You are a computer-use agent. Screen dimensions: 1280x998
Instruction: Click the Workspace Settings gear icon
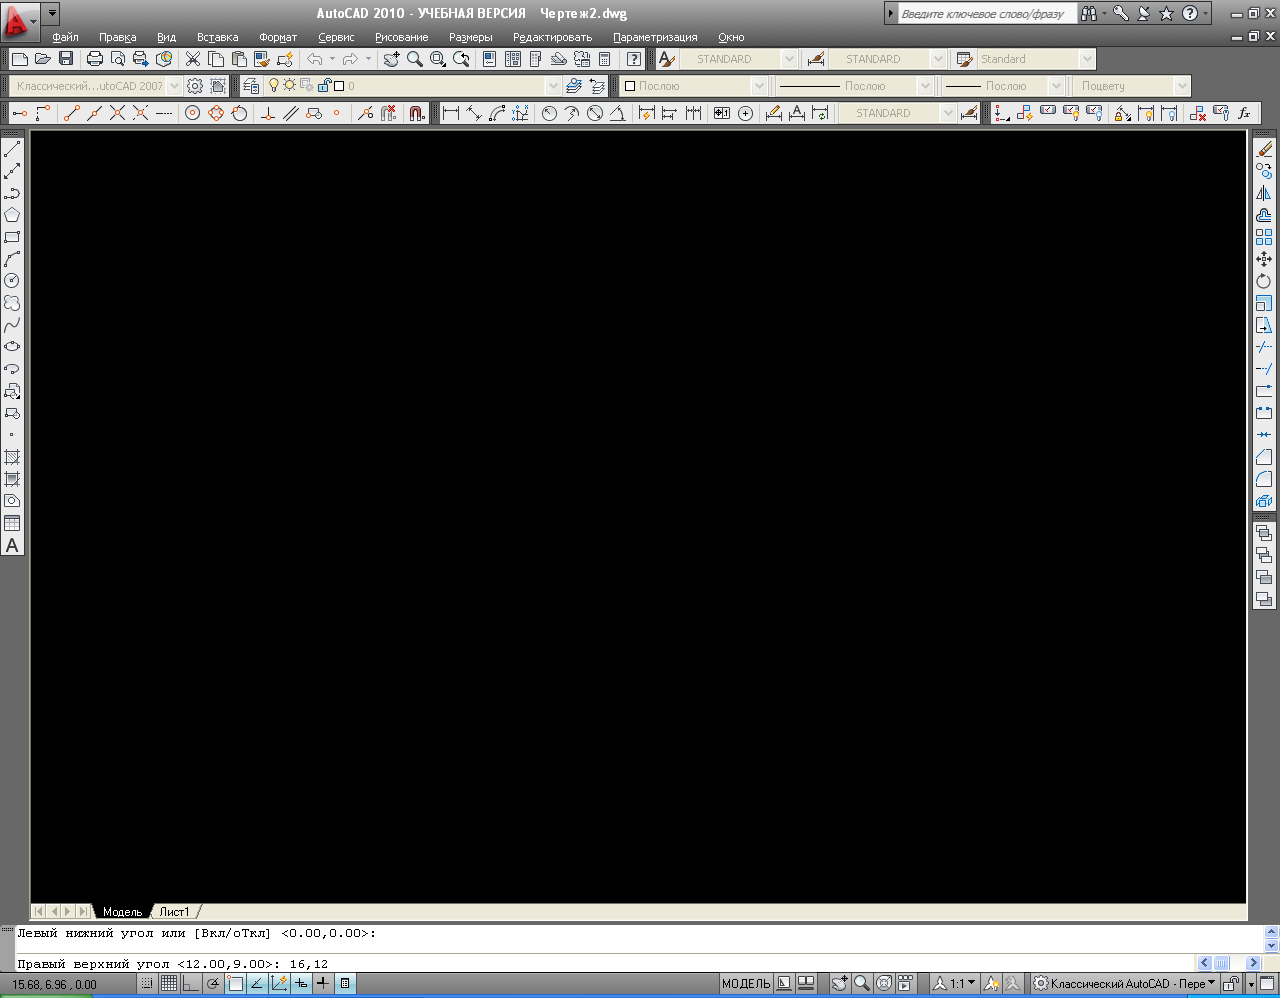[x=195, y=86]
